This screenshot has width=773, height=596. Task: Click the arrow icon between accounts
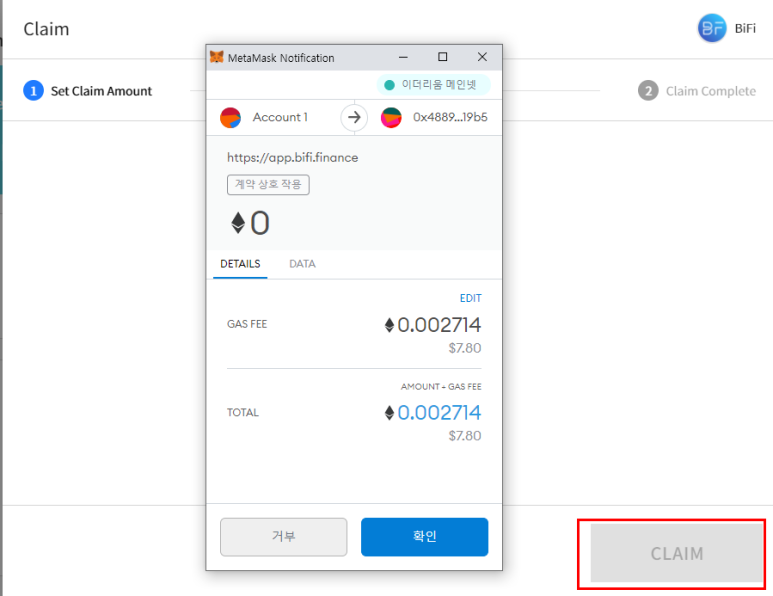pyautogui.click(x=354, y=117)
